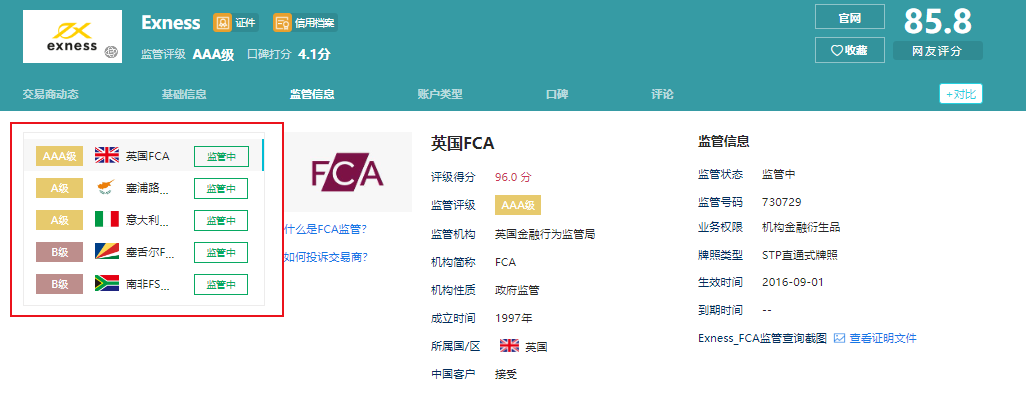1026x412 pixels.
Task: Click 监管中 status for 意大利 row
Action: 221,220
